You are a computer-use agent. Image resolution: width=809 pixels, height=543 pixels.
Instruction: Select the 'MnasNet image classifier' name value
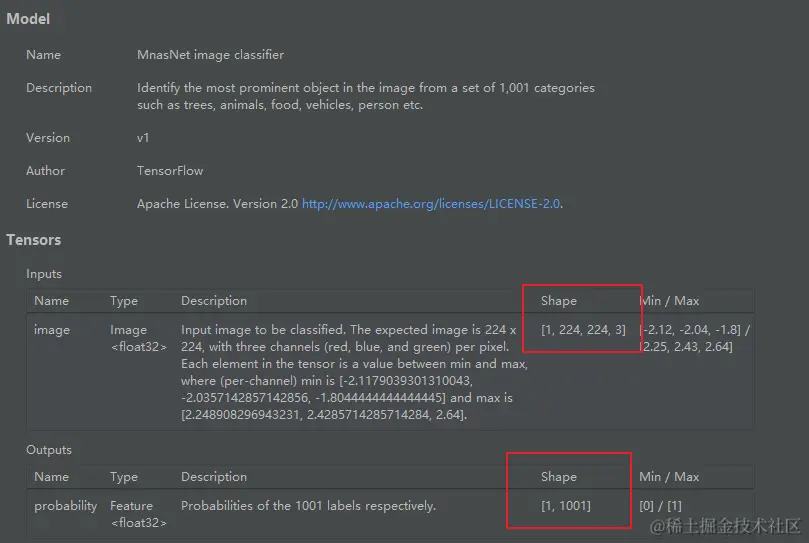(x=210, y=55)
